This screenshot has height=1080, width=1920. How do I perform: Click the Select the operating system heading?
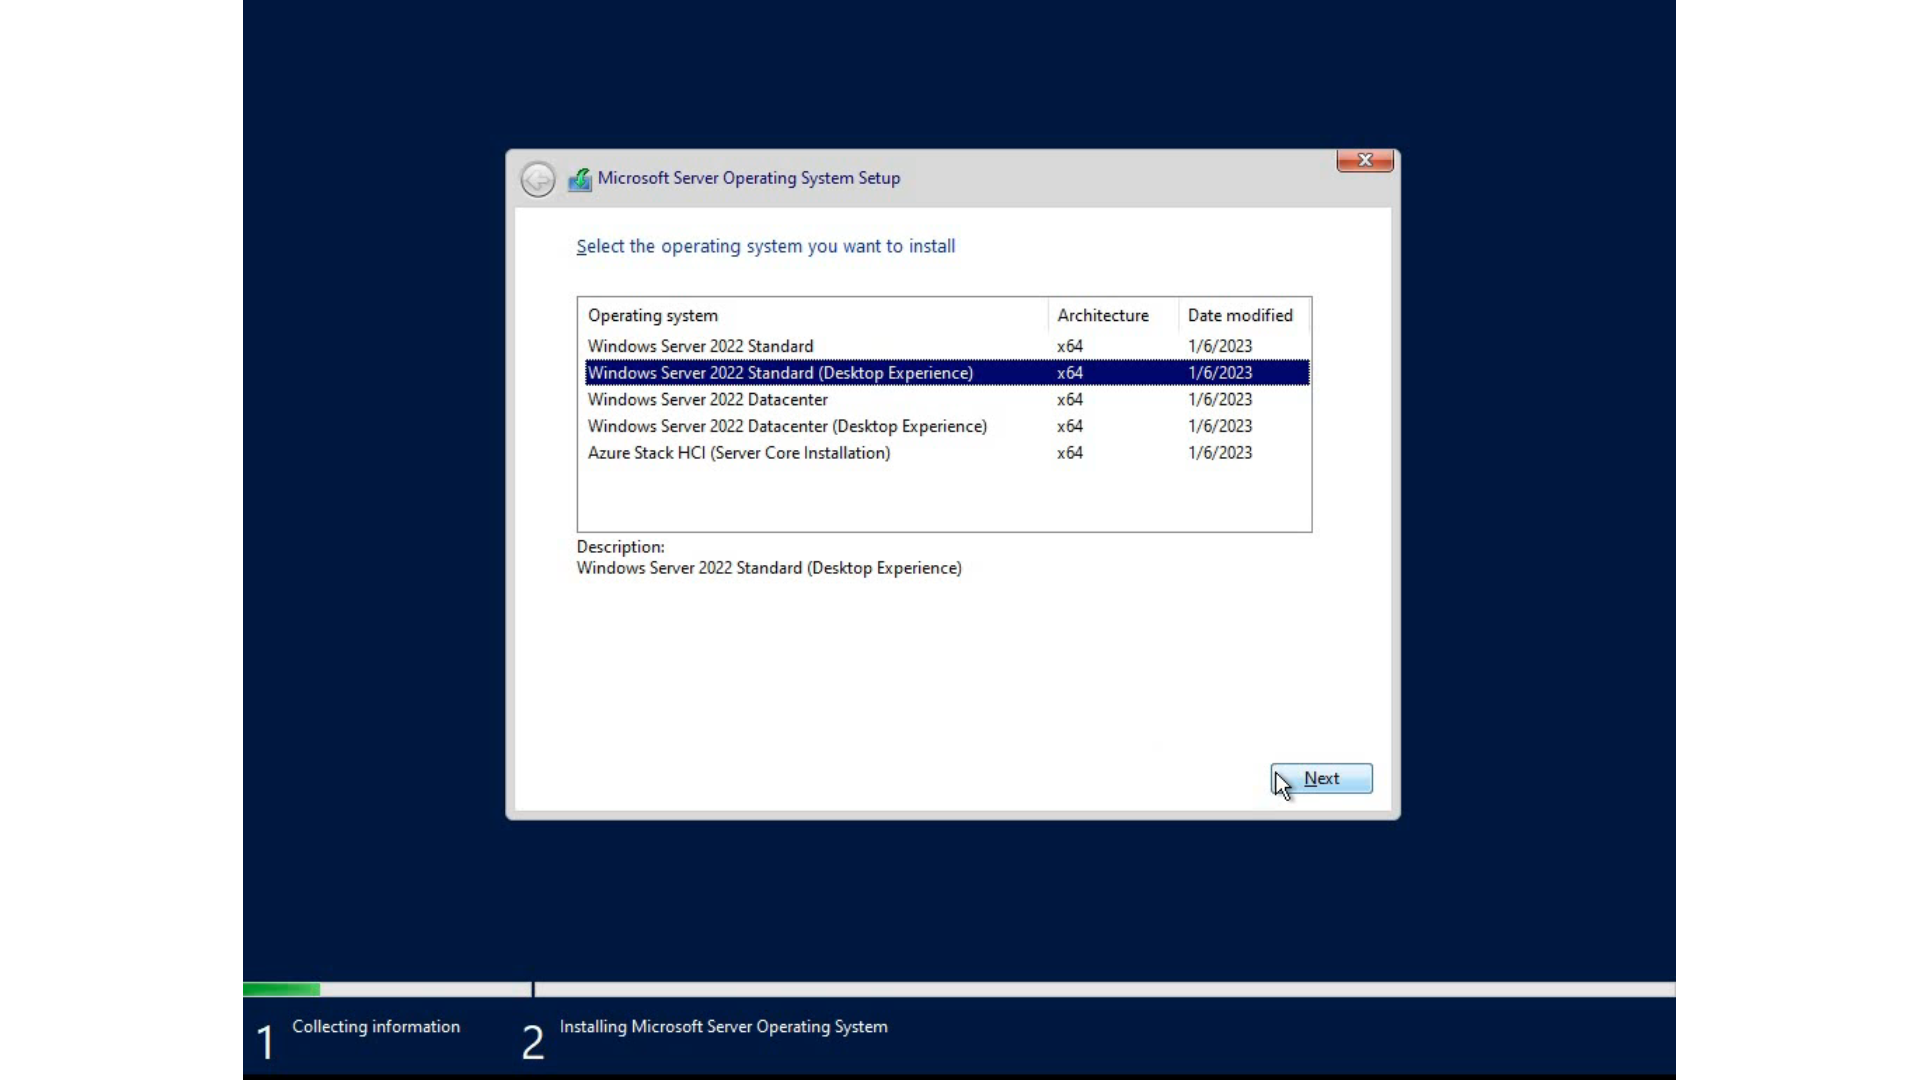tap(766, 246)
